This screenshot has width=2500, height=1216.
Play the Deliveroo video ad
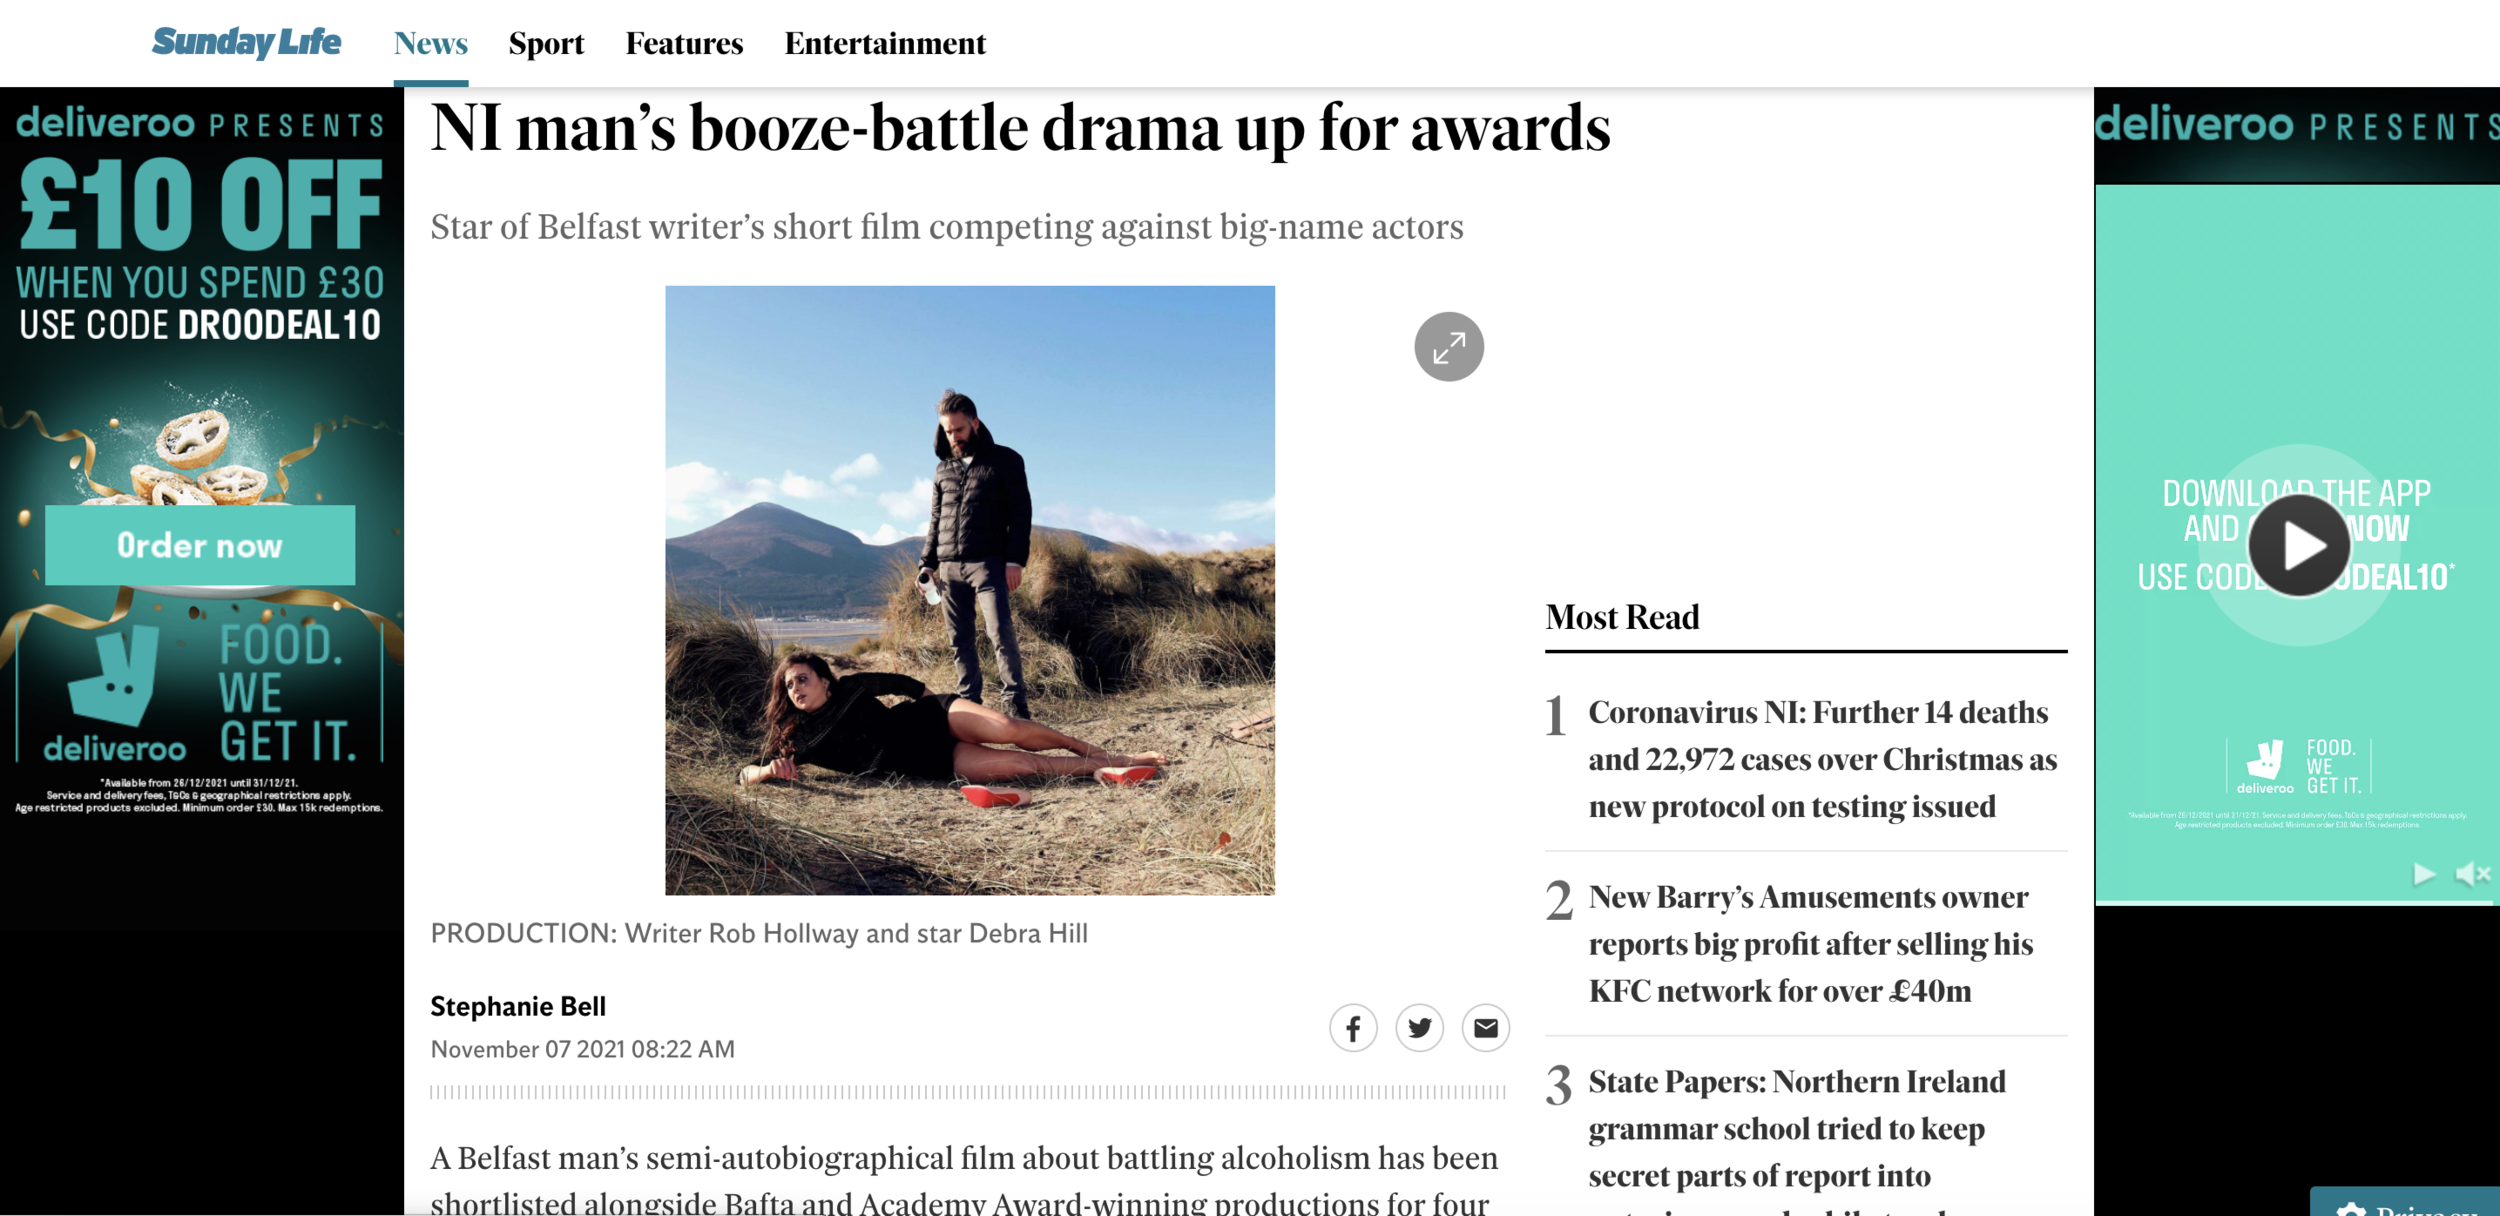(x=2298, y=546)
